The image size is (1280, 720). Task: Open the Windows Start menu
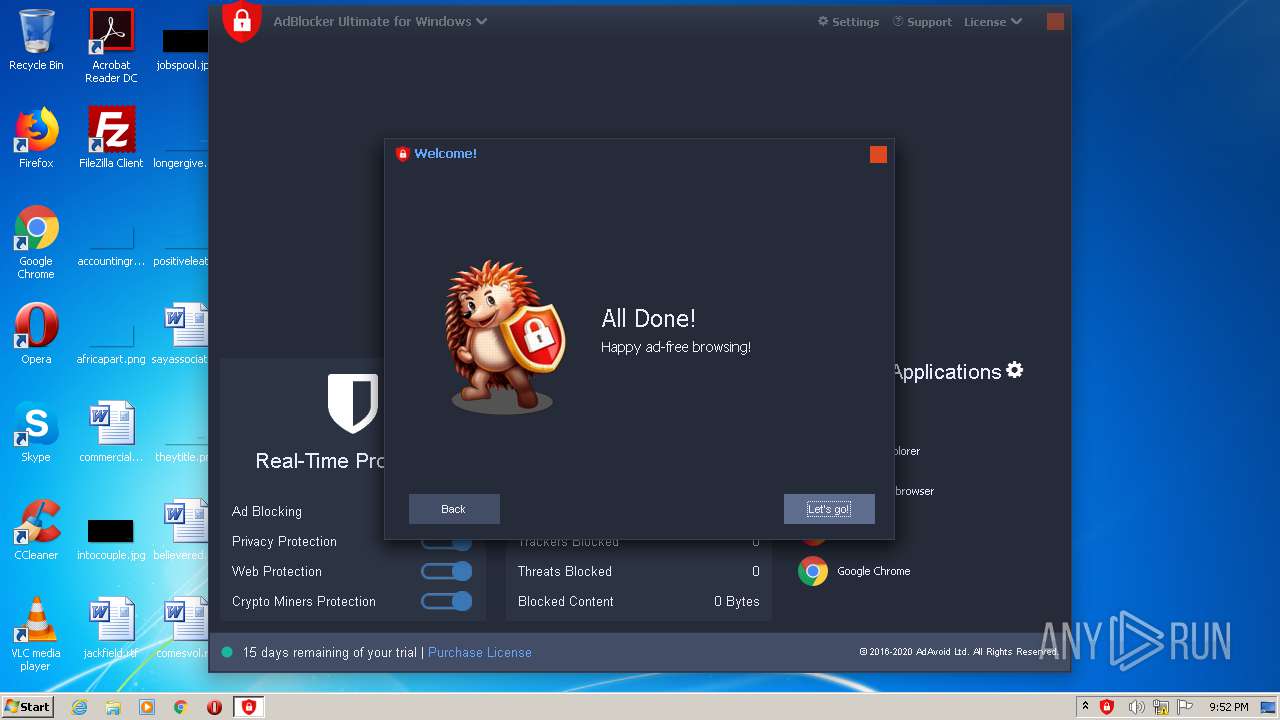coord(28,706)
